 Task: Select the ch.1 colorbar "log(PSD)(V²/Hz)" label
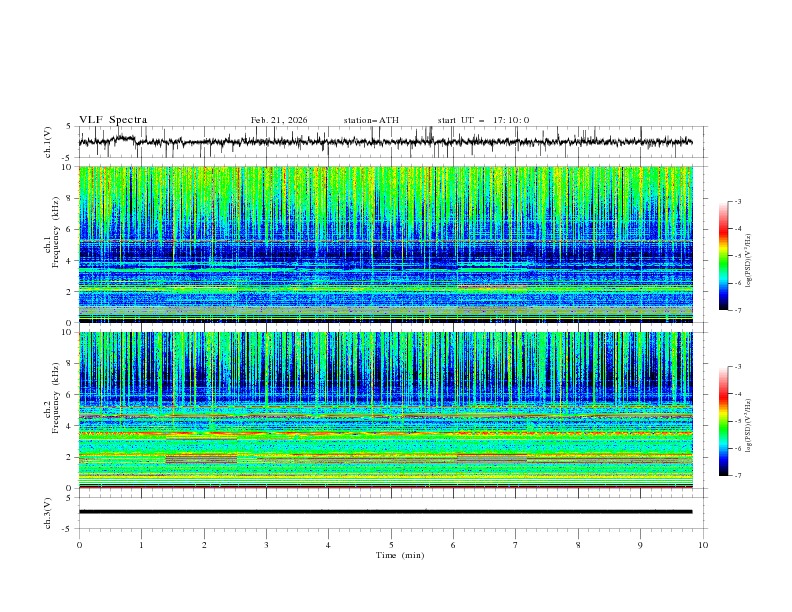point(749,261)
